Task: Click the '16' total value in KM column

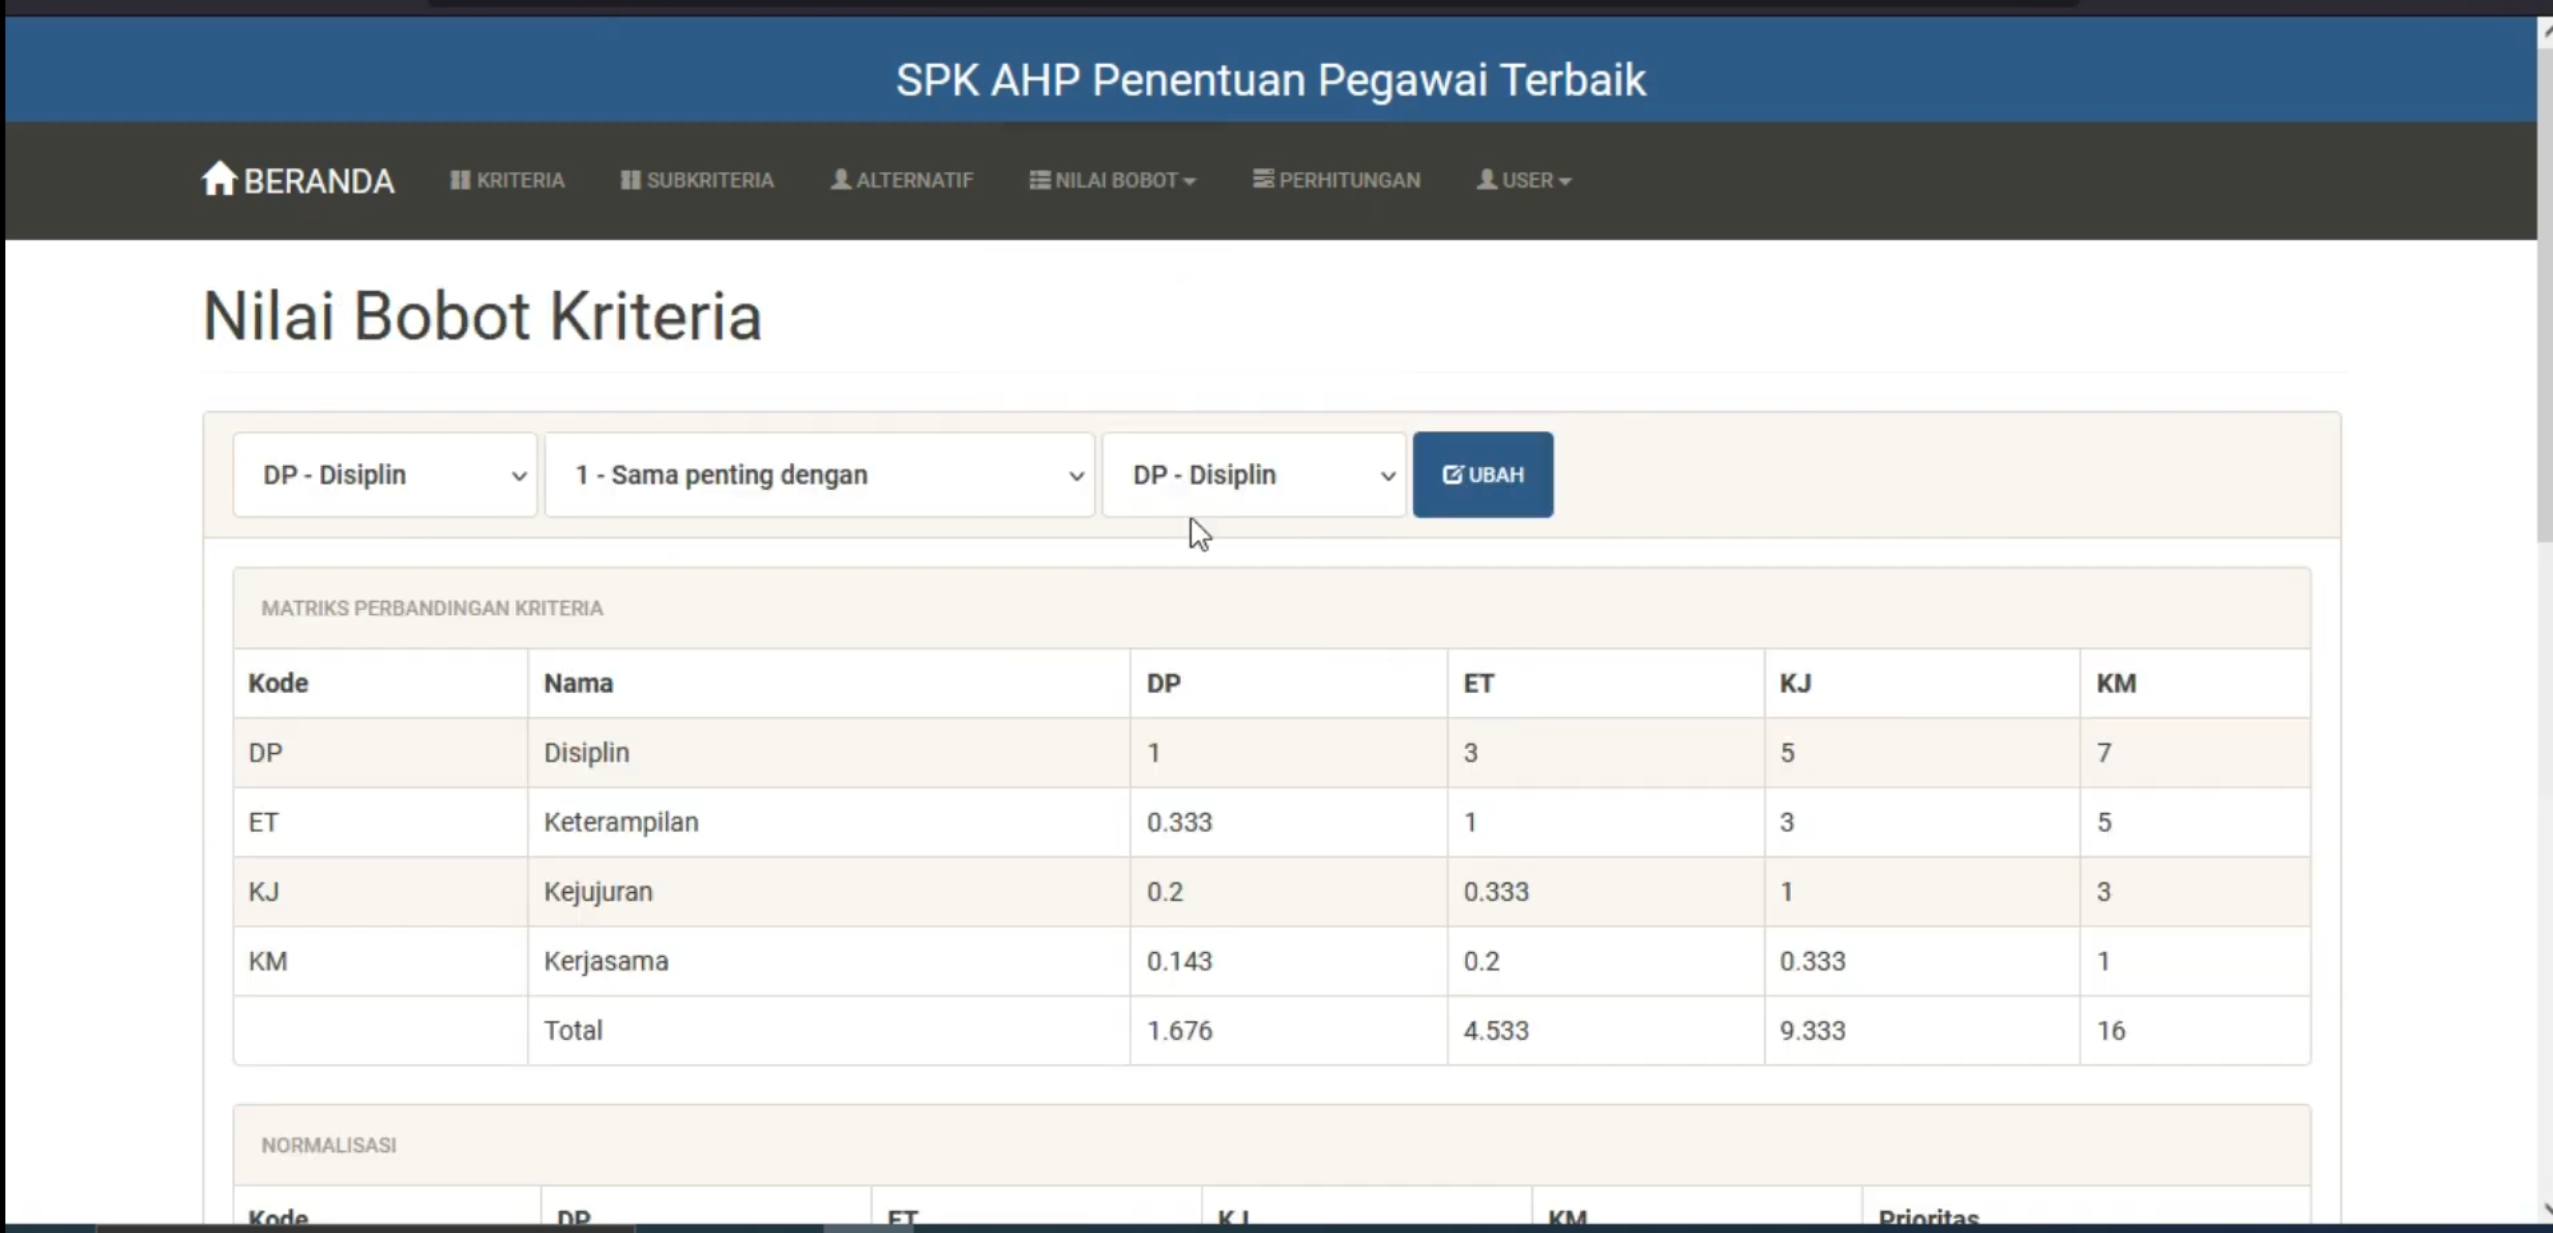Action: pos(2111,1030)
